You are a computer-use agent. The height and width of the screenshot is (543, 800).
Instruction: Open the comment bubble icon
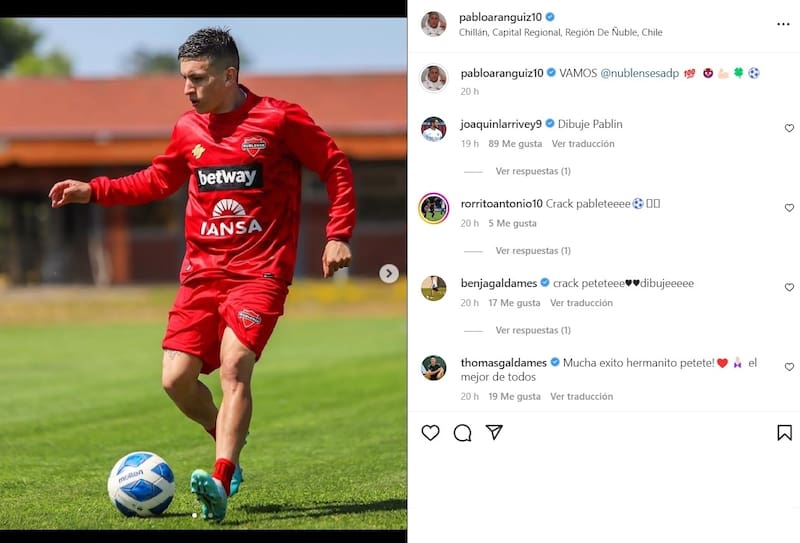coord(462,433)
